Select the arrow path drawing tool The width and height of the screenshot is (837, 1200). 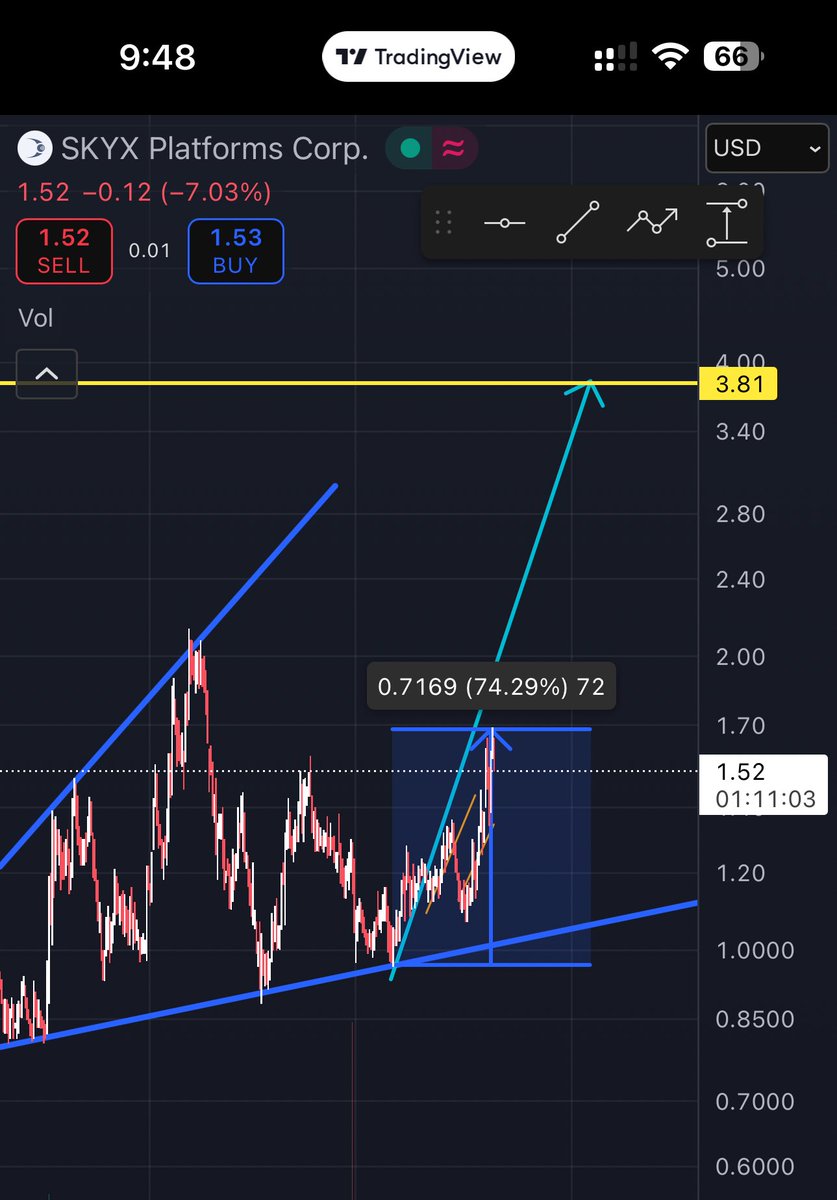click(652, 221)
